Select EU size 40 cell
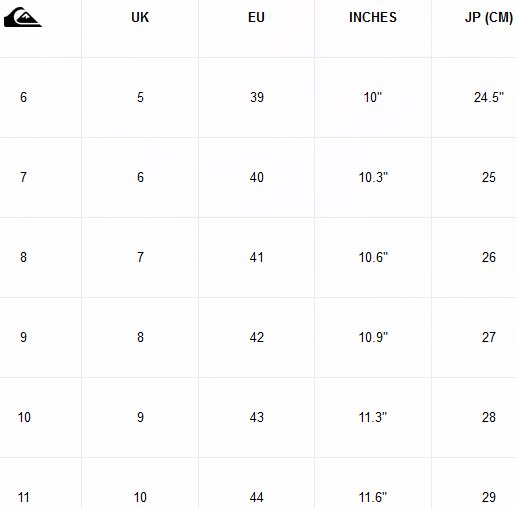Viewport: 516px width, 509px height. coord(257,177)
